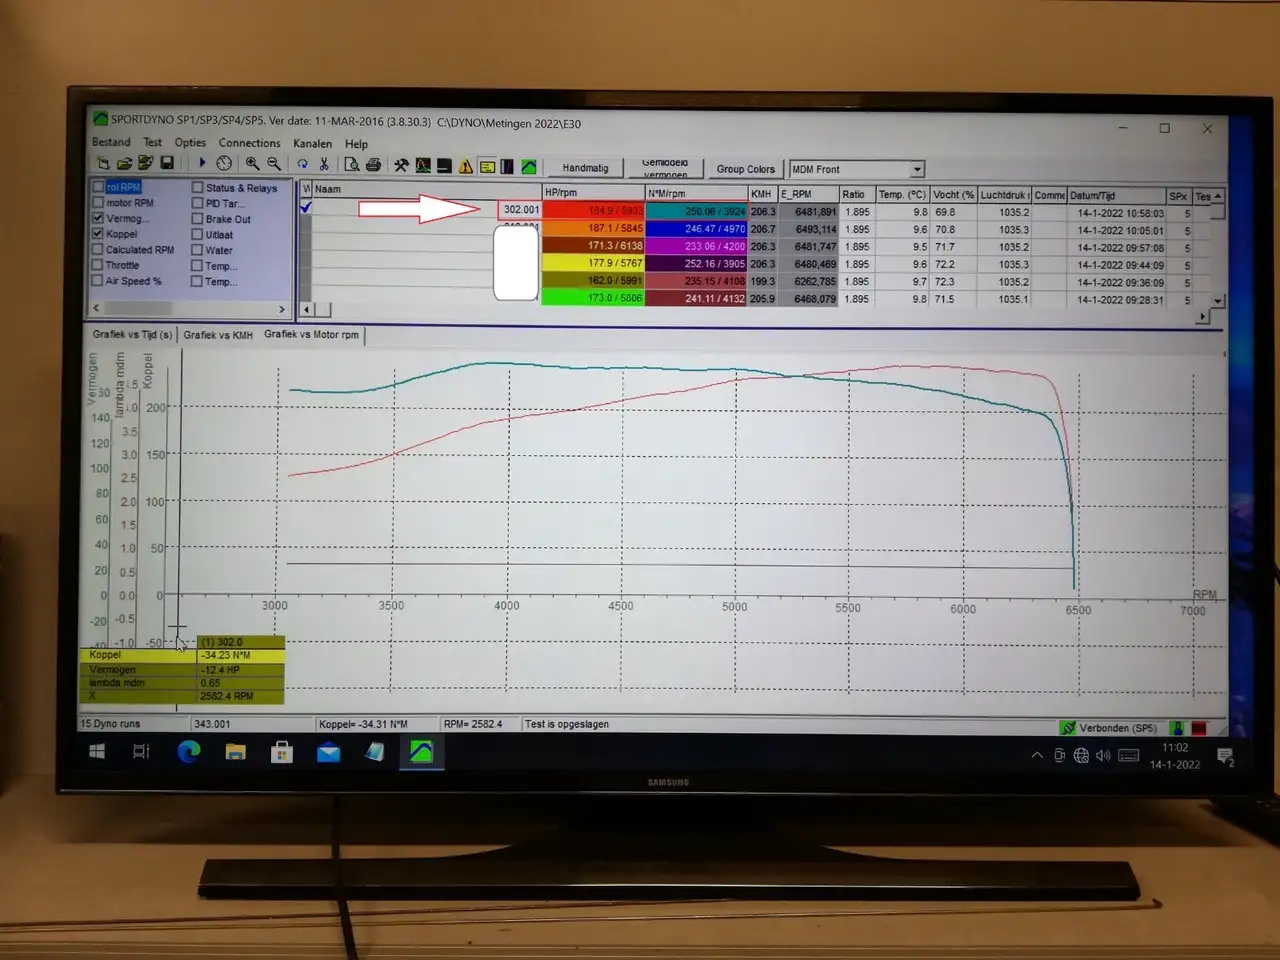This screenshot has height=960, width=1280.
Task: Click the green curve graph icon
Action: (x=423, y=166)
